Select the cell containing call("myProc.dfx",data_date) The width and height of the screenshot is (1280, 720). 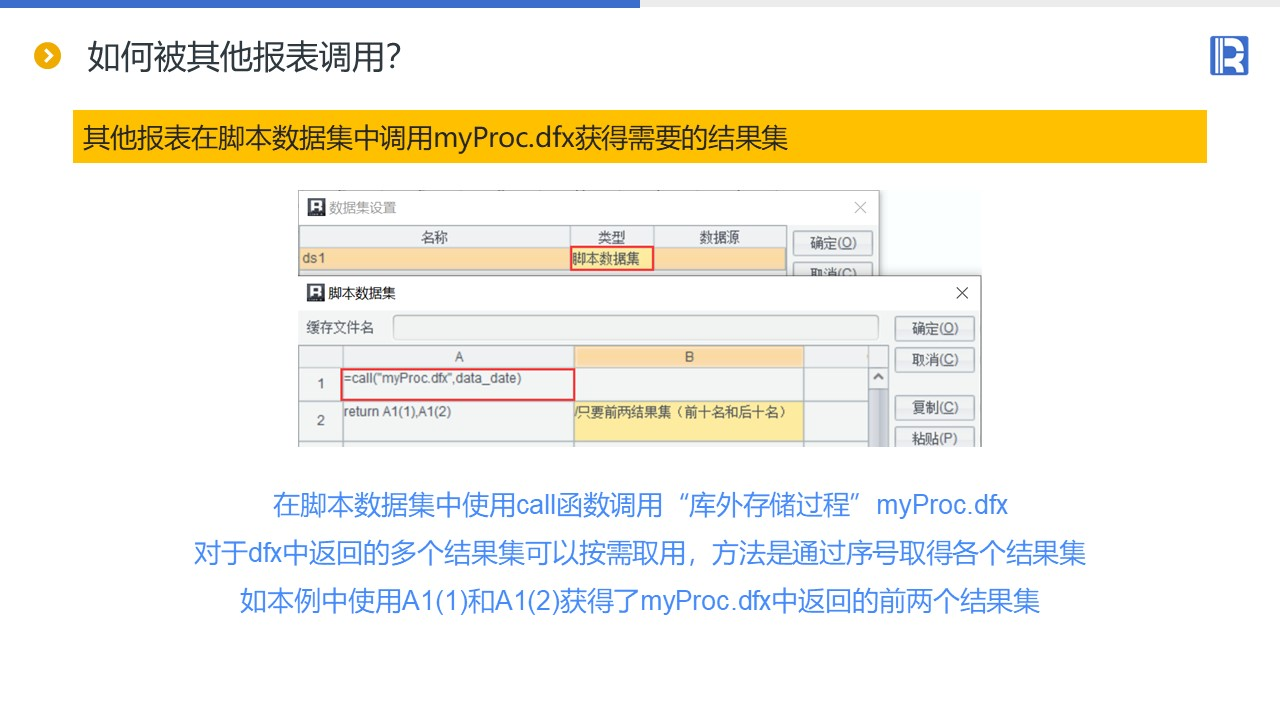(x=459, y=384)
